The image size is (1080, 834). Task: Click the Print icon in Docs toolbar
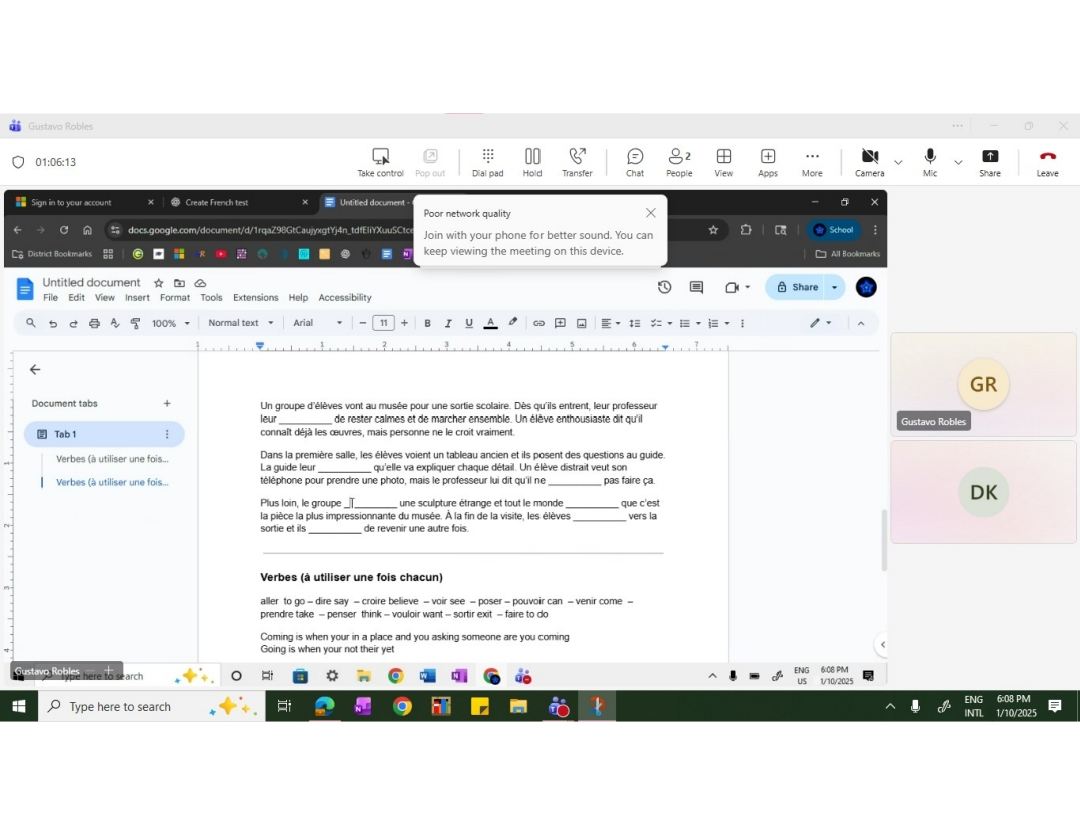click(94, 323)
